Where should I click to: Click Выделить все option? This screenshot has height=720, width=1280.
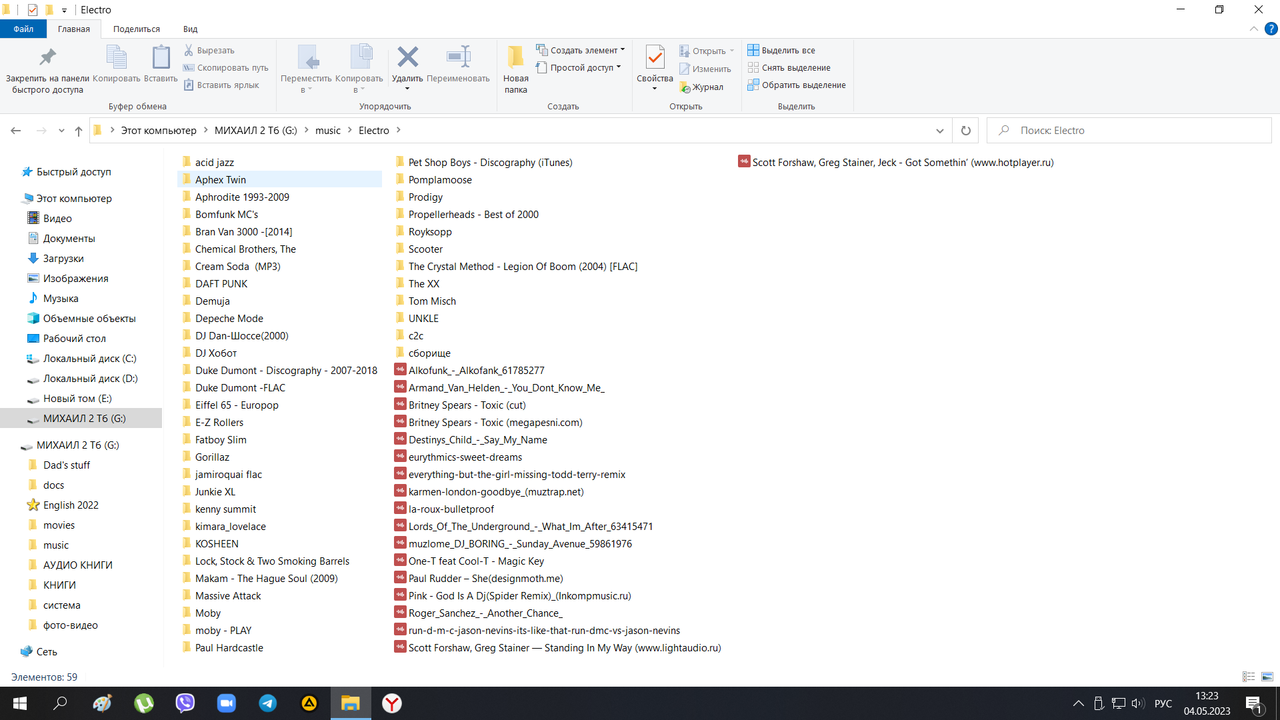coord(781,50)
